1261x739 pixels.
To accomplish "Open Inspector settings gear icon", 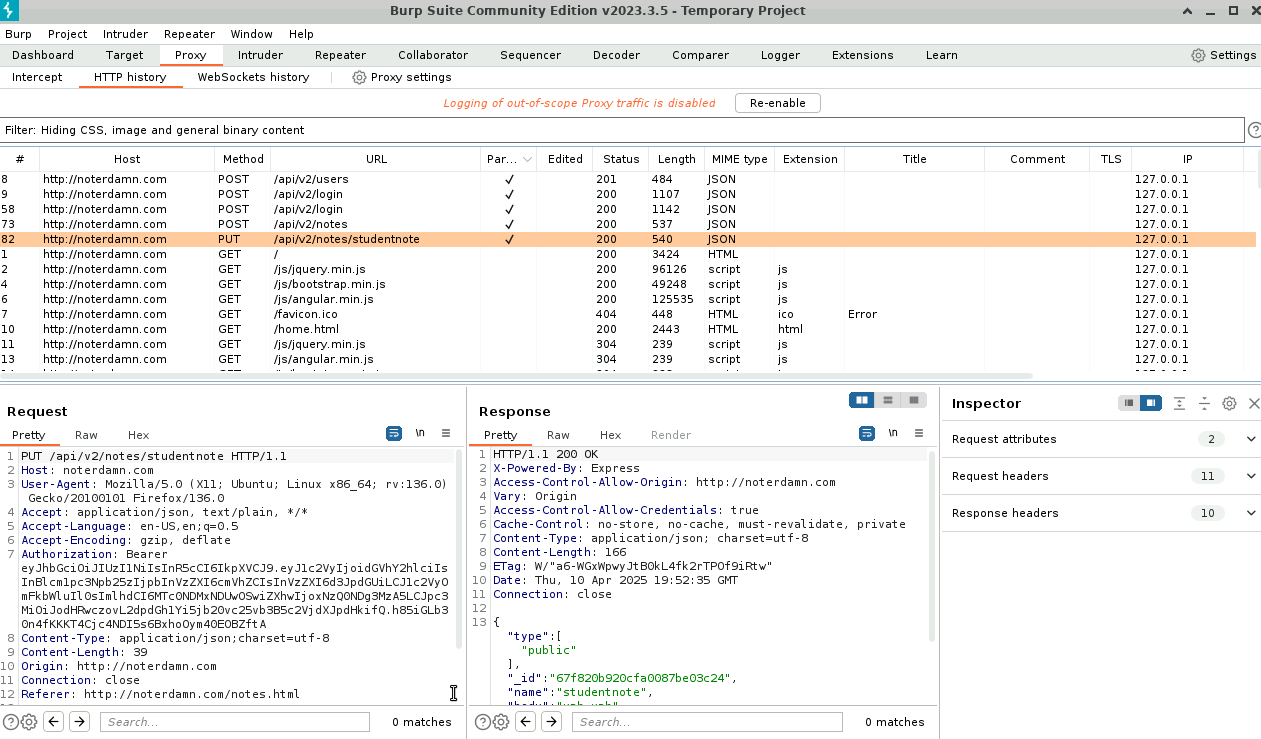I will coord(1229,403).
